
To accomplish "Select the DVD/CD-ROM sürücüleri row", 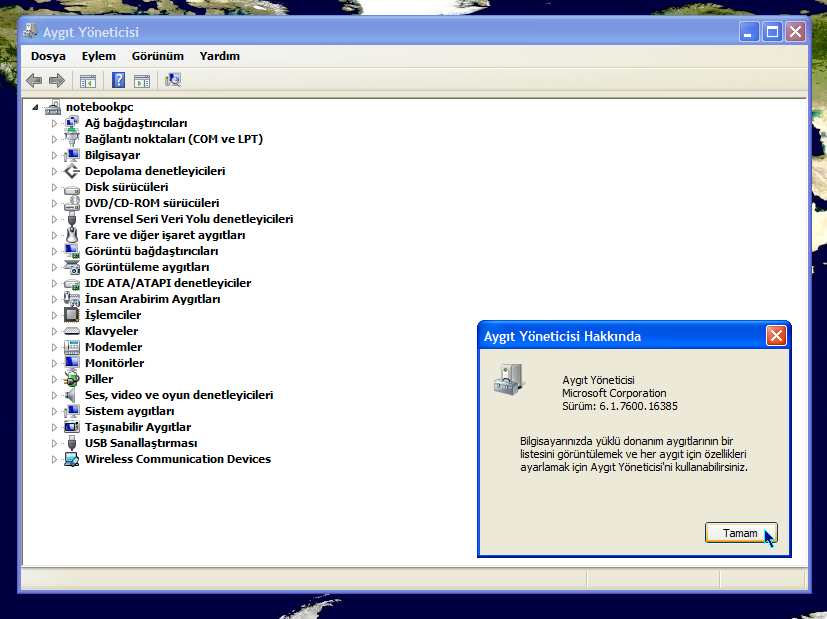I will coord(152,203).
